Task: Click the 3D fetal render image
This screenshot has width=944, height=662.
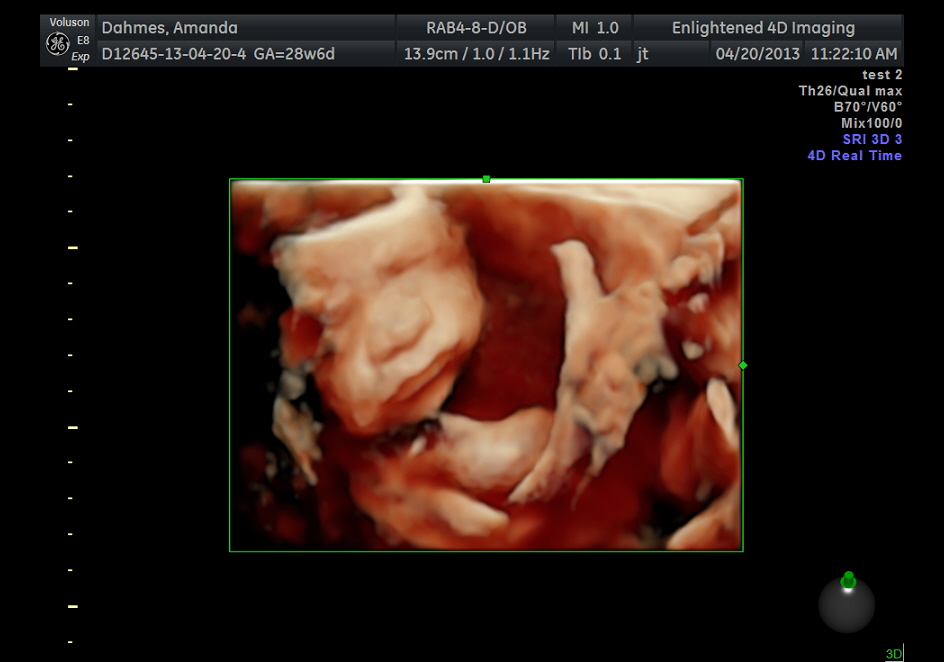Action: pyautogui.click(x=486, y=365)
